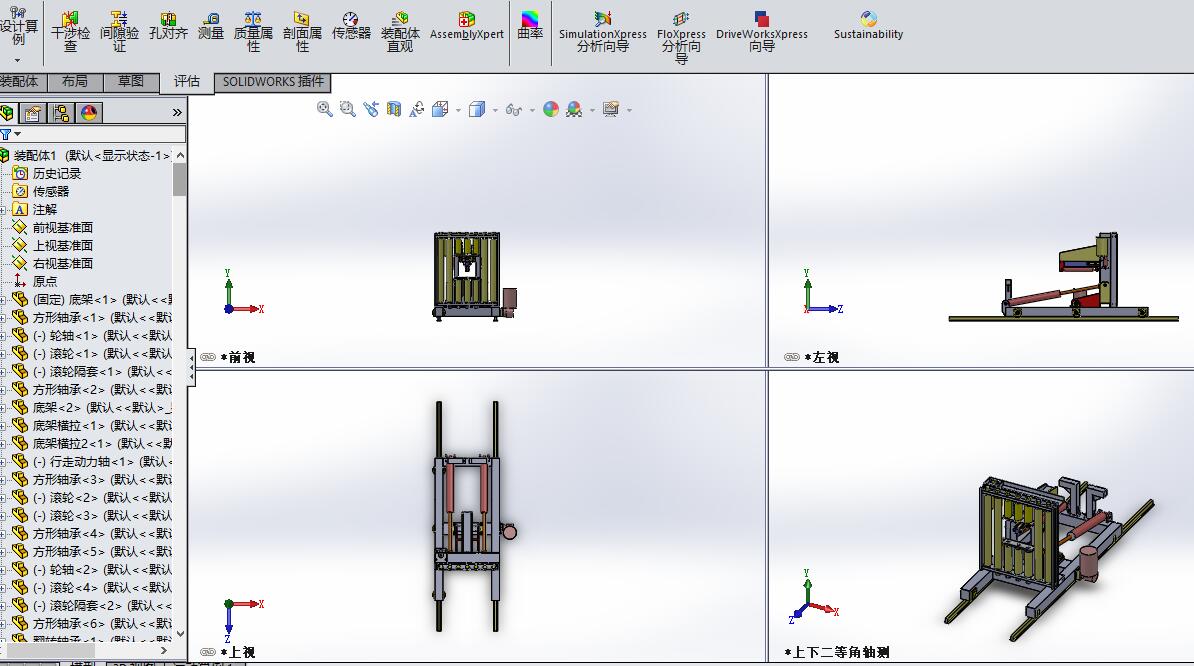Select the 评估 evaluate tab
This screenshot has width=1194, height=666.
click(187, 81)
